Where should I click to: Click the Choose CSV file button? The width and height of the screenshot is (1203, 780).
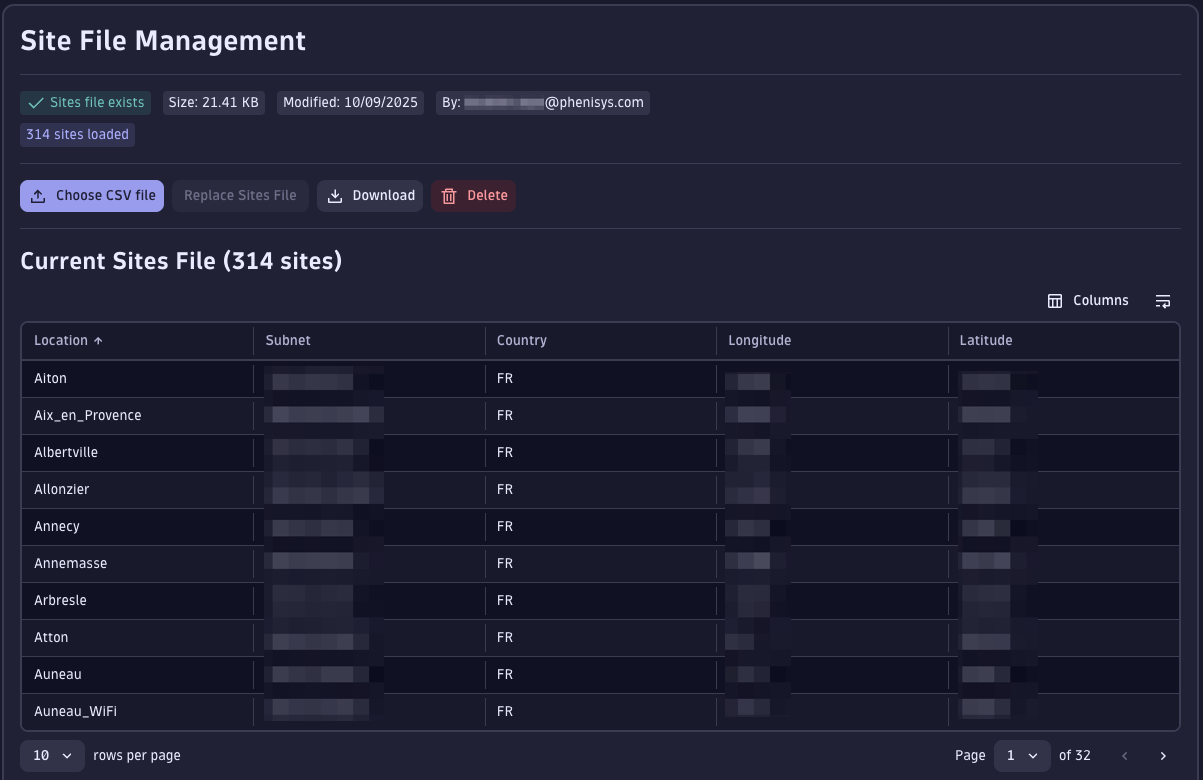[91, 195]
